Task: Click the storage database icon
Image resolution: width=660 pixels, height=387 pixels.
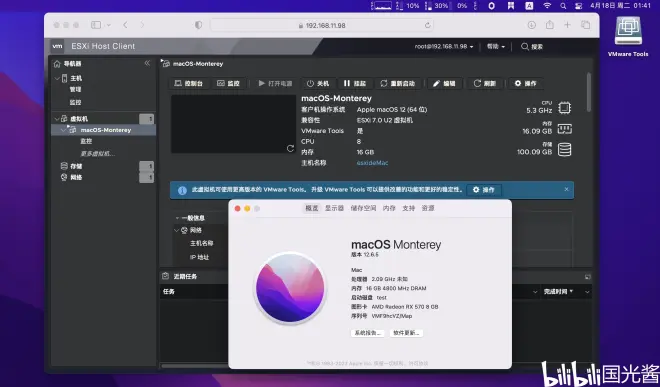Action: (564, 149)
